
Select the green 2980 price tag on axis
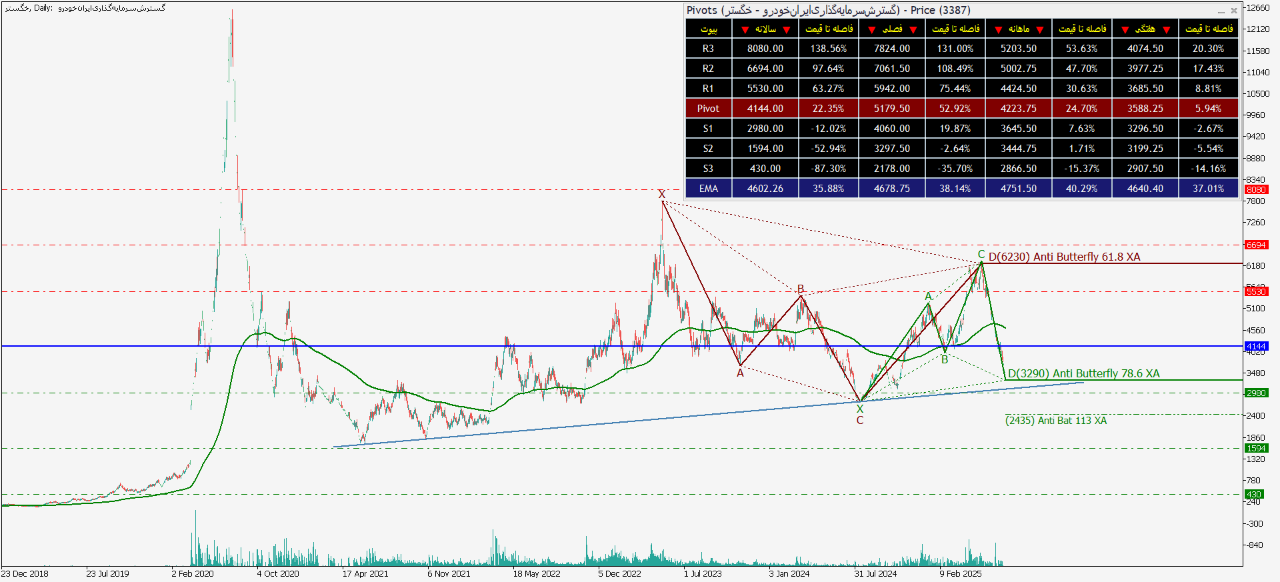(x=1256, y=393)
